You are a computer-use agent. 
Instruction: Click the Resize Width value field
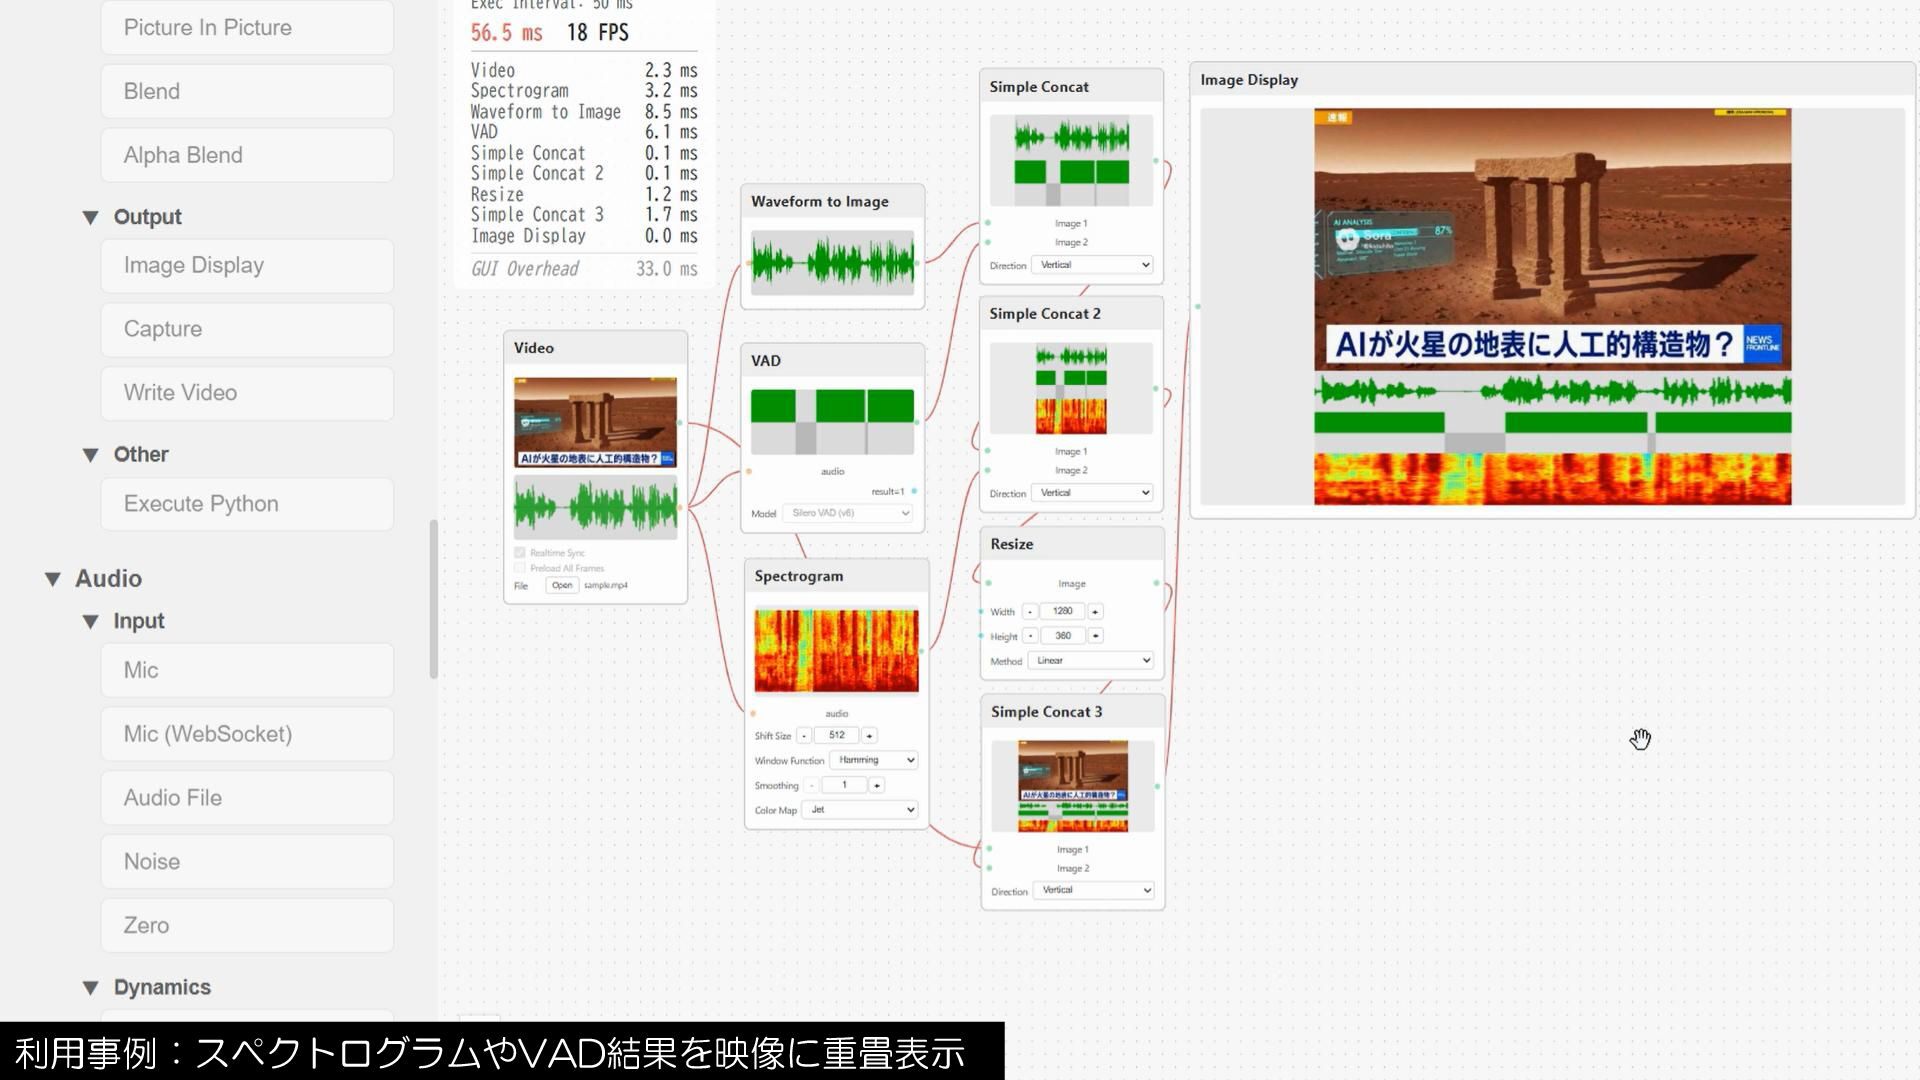pyautogui.click(x=1062, y=611)
